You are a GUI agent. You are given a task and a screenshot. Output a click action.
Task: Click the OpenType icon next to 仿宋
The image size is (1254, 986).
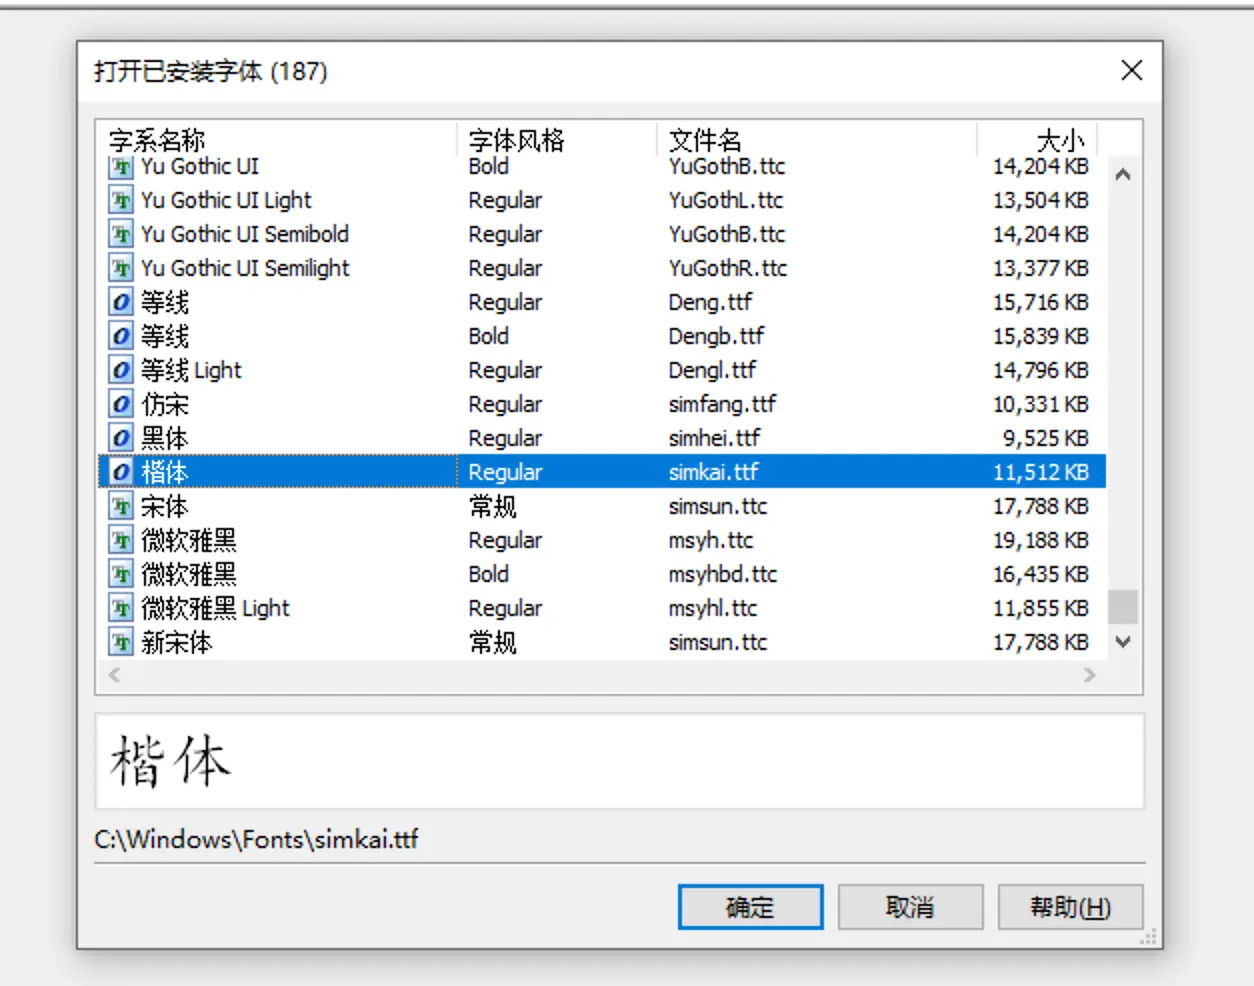(119, 404)
